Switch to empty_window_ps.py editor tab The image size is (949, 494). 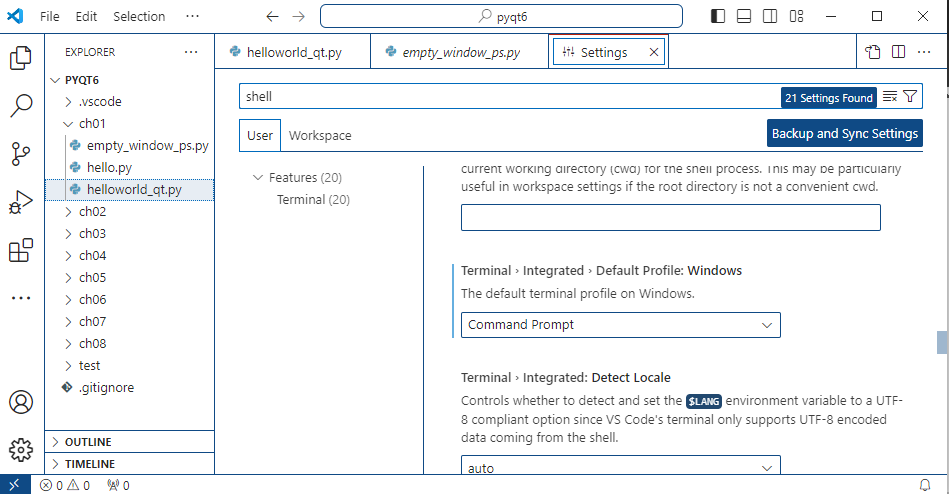(460, 52)
